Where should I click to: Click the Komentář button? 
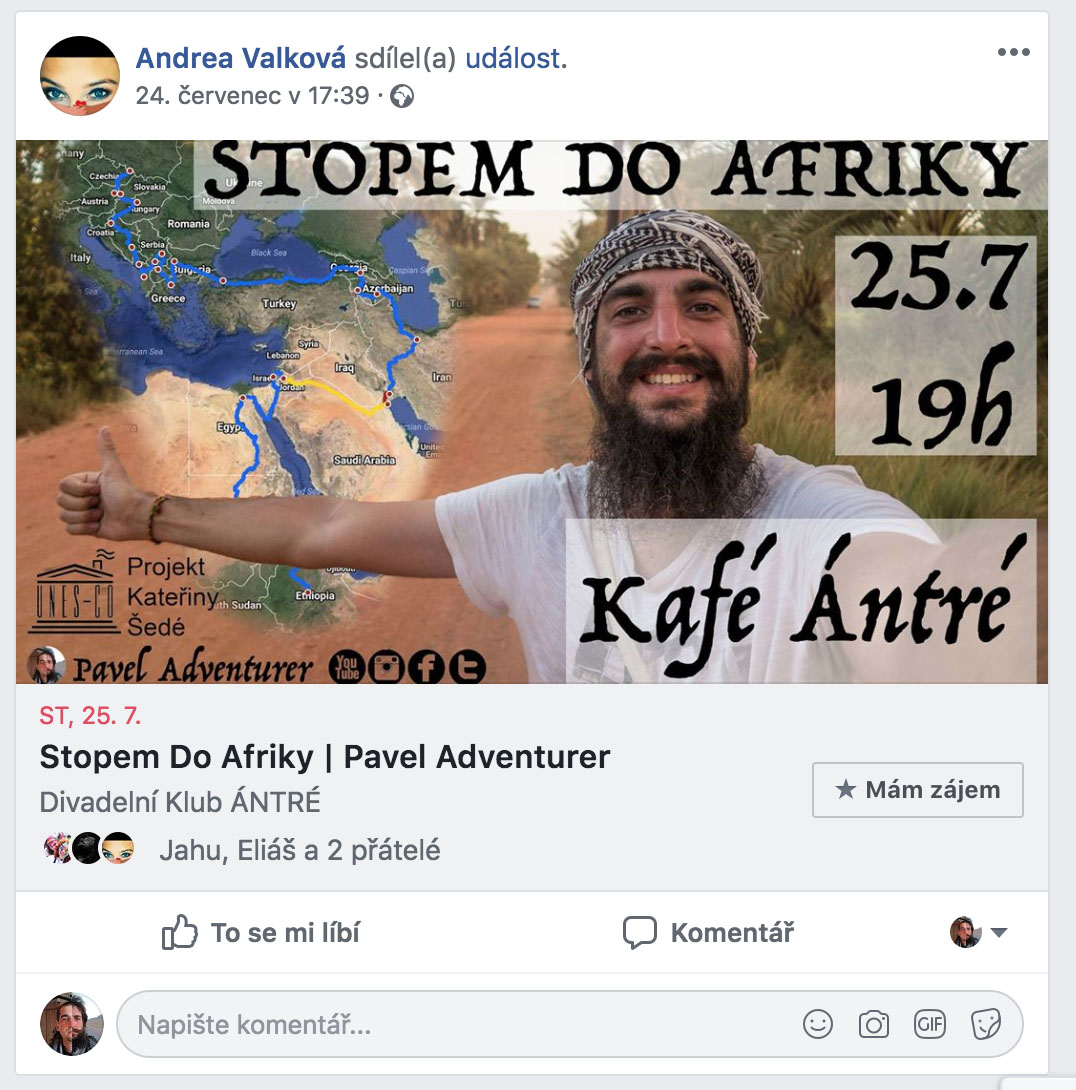708,932
